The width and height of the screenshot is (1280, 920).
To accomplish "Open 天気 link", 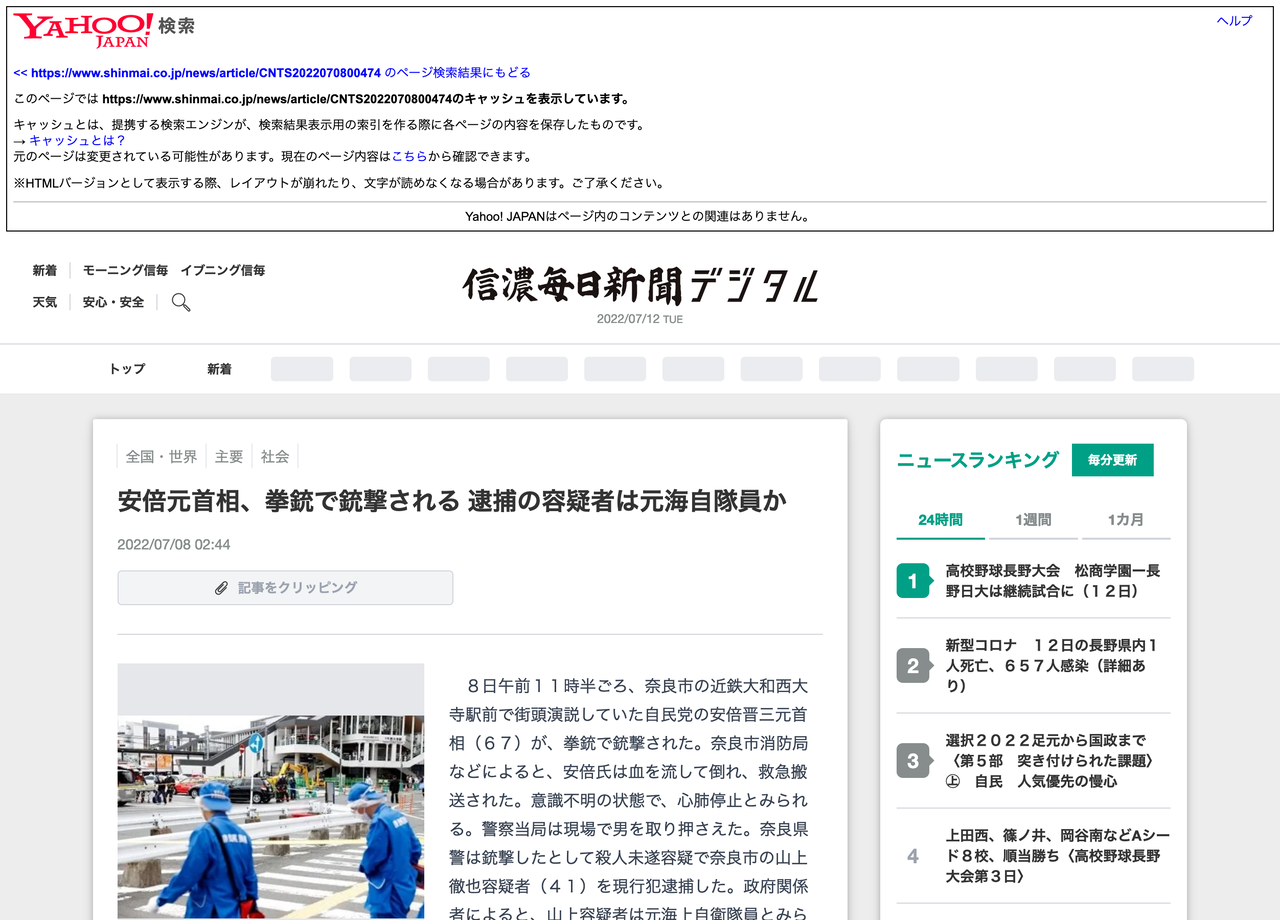I will pyautogui.click(x=45, y=302).
